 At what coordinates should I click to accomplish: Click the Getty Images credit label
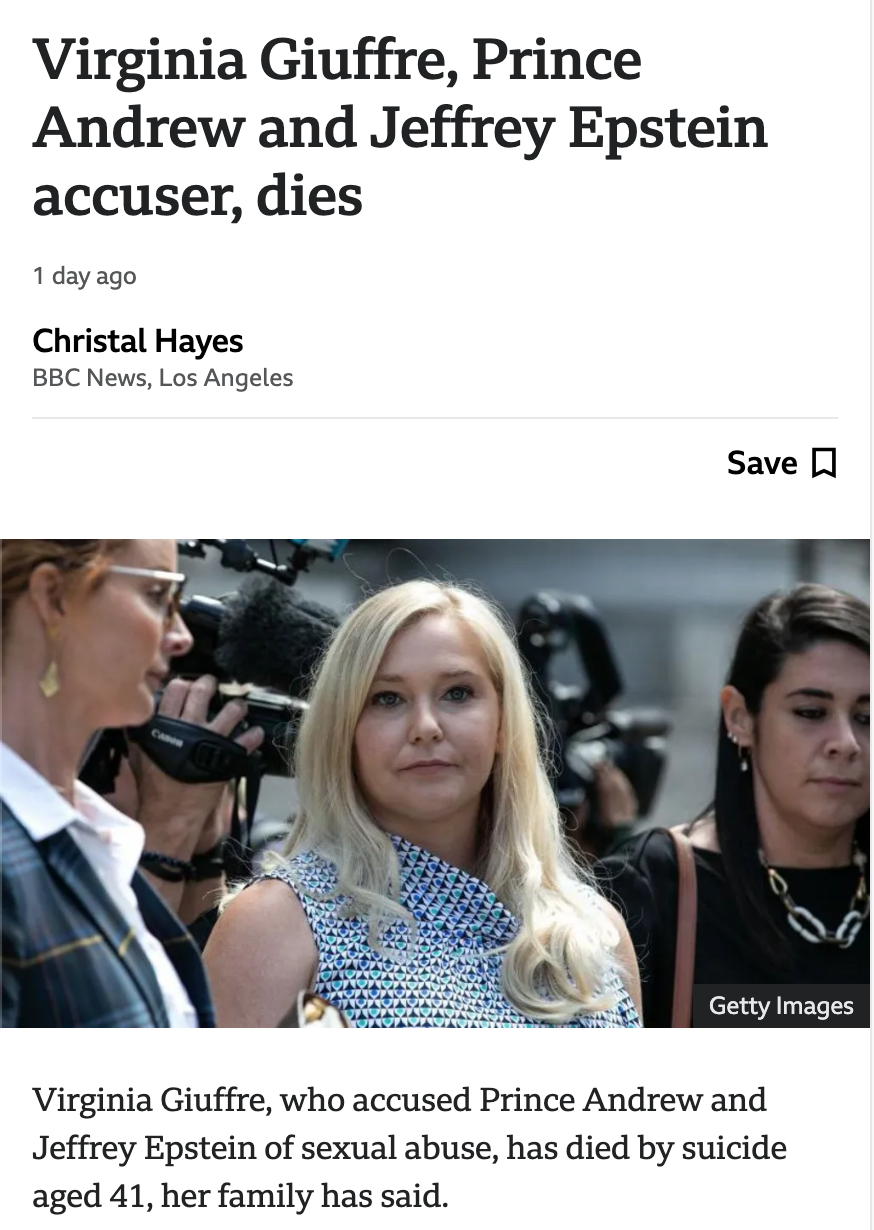click(781, 1006)
